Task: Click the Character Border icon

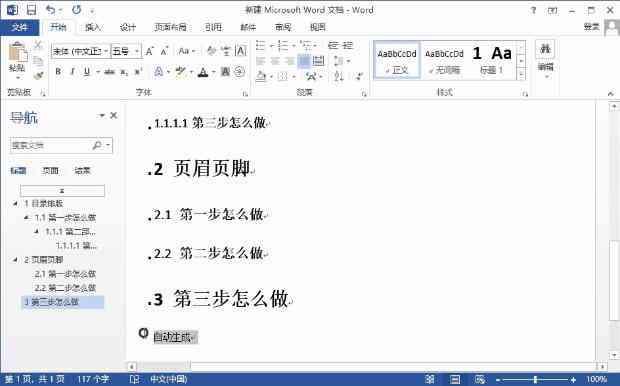Action: (x=240, y=51)
